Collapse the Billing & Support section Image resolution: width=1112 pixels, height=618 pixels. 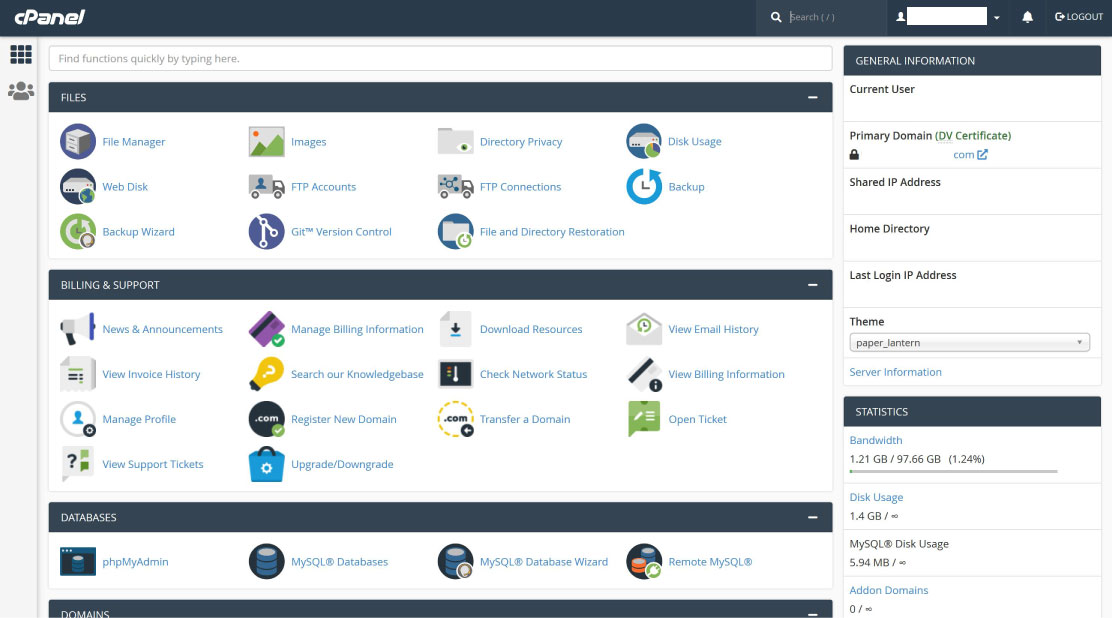tap(813, 285)
